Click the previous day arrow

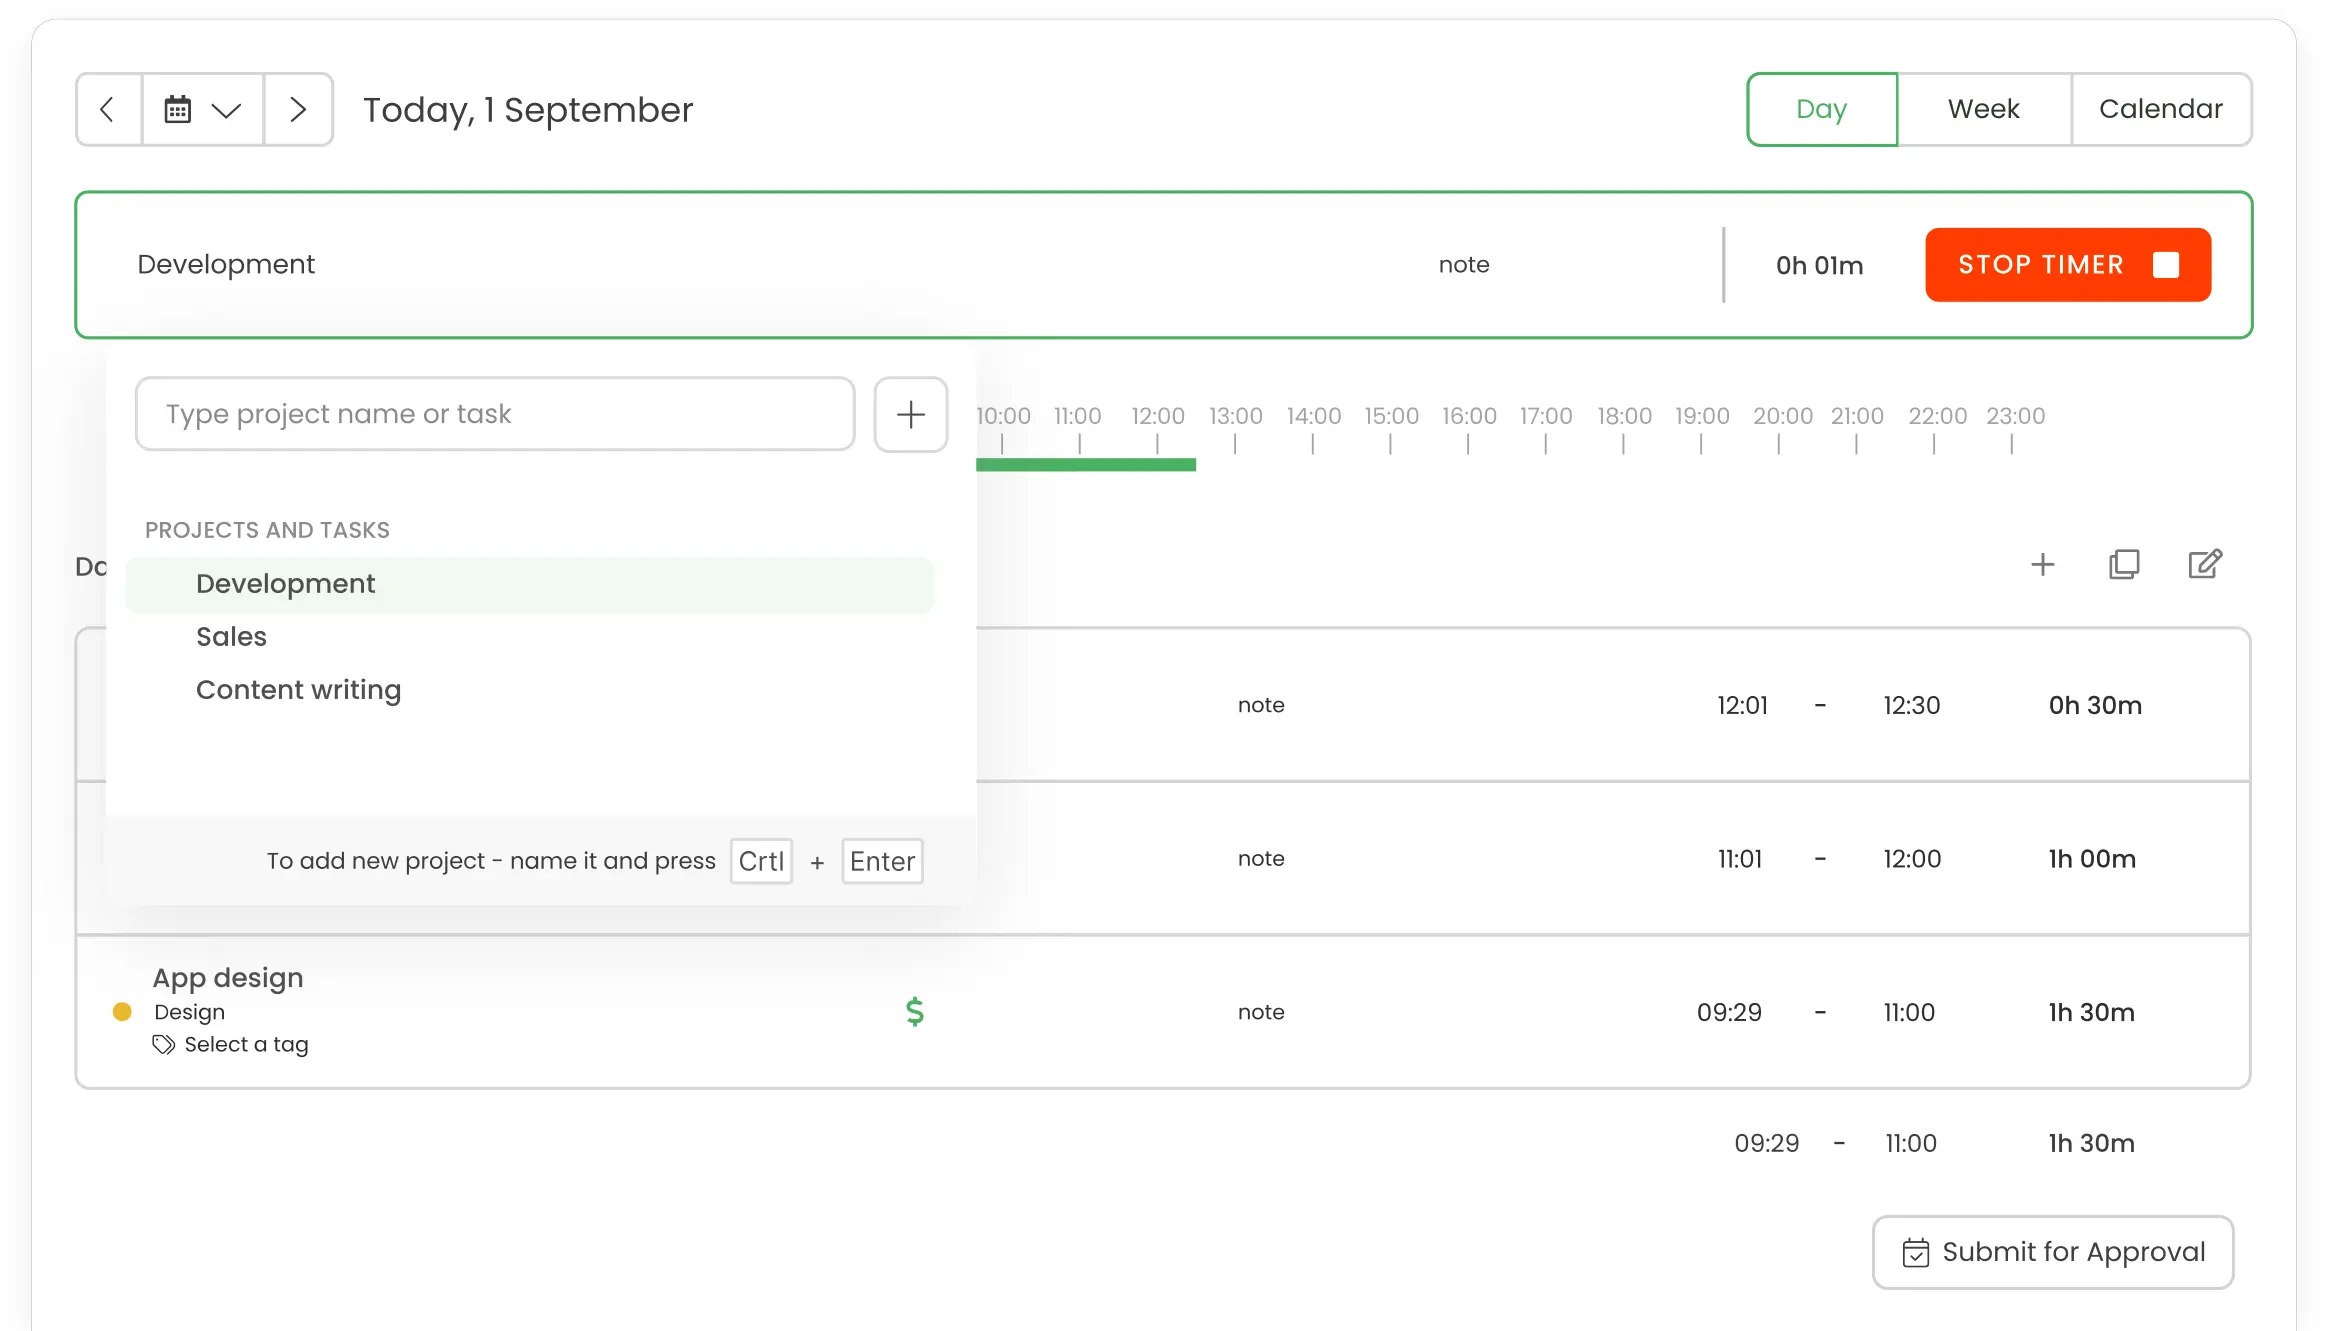[x=107, y=109]
